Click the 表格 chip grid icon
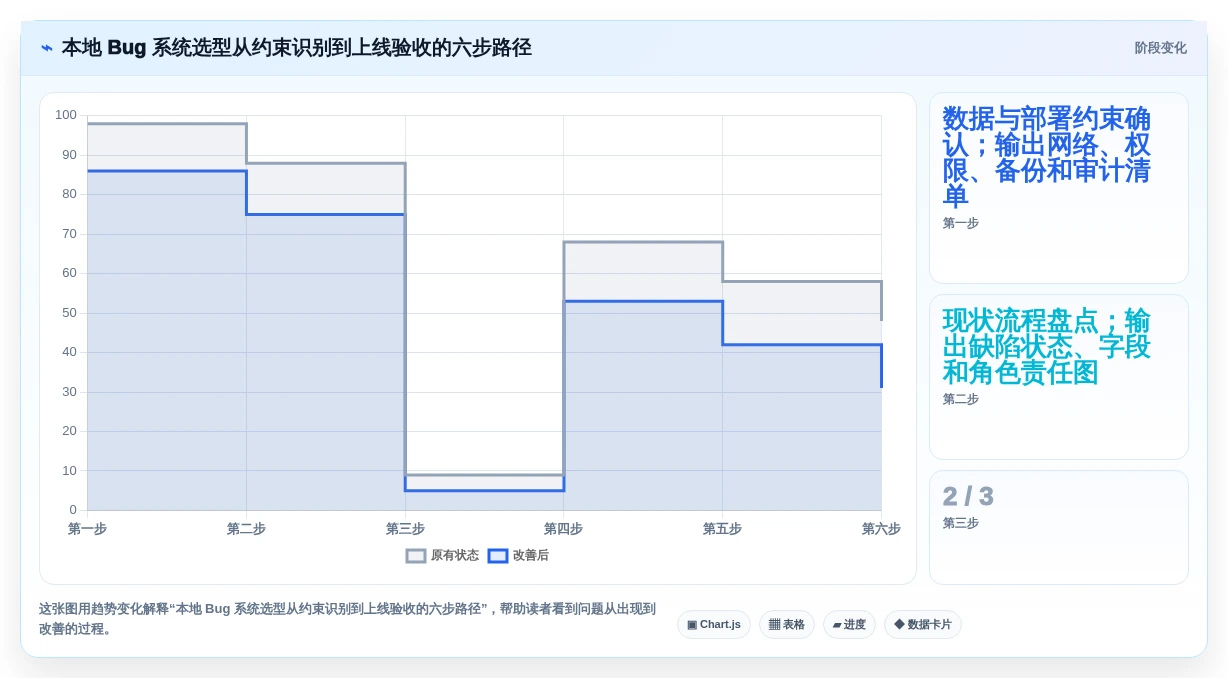Image resolution: width=1228 pixels, height=678 pixels. click(x=774, y=625)
